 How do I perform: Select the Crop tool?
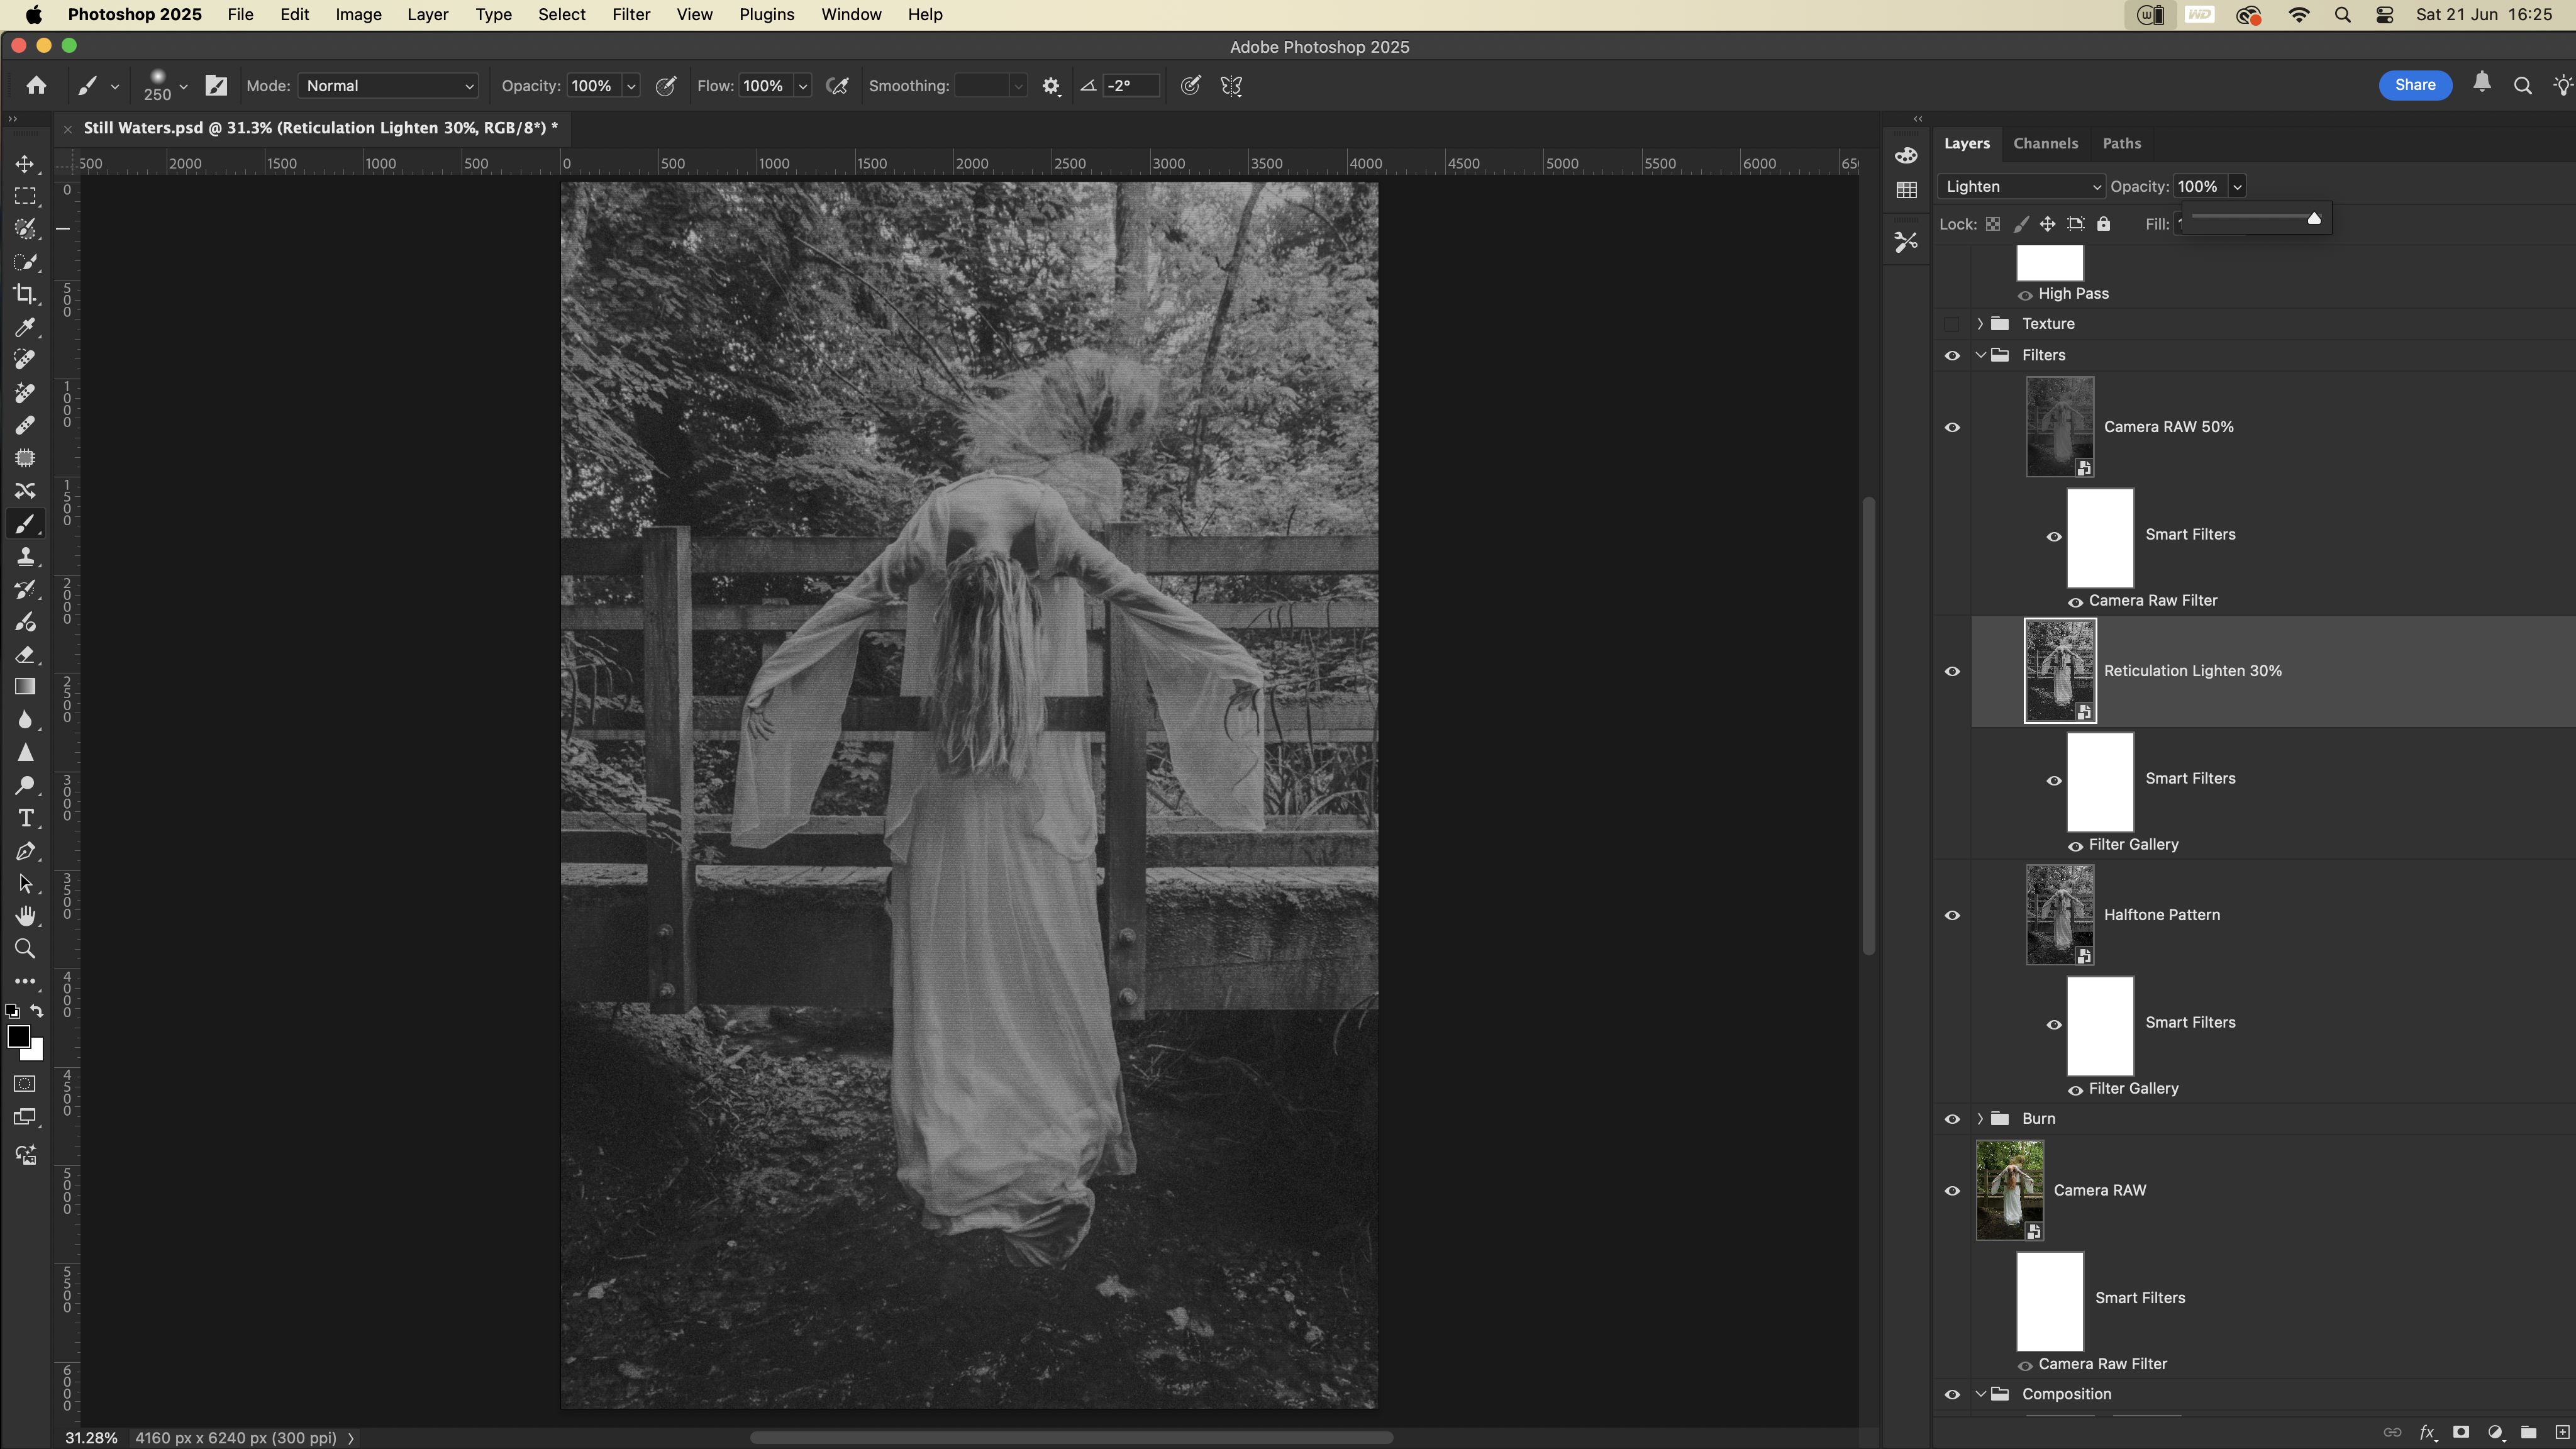coord(25,294)
